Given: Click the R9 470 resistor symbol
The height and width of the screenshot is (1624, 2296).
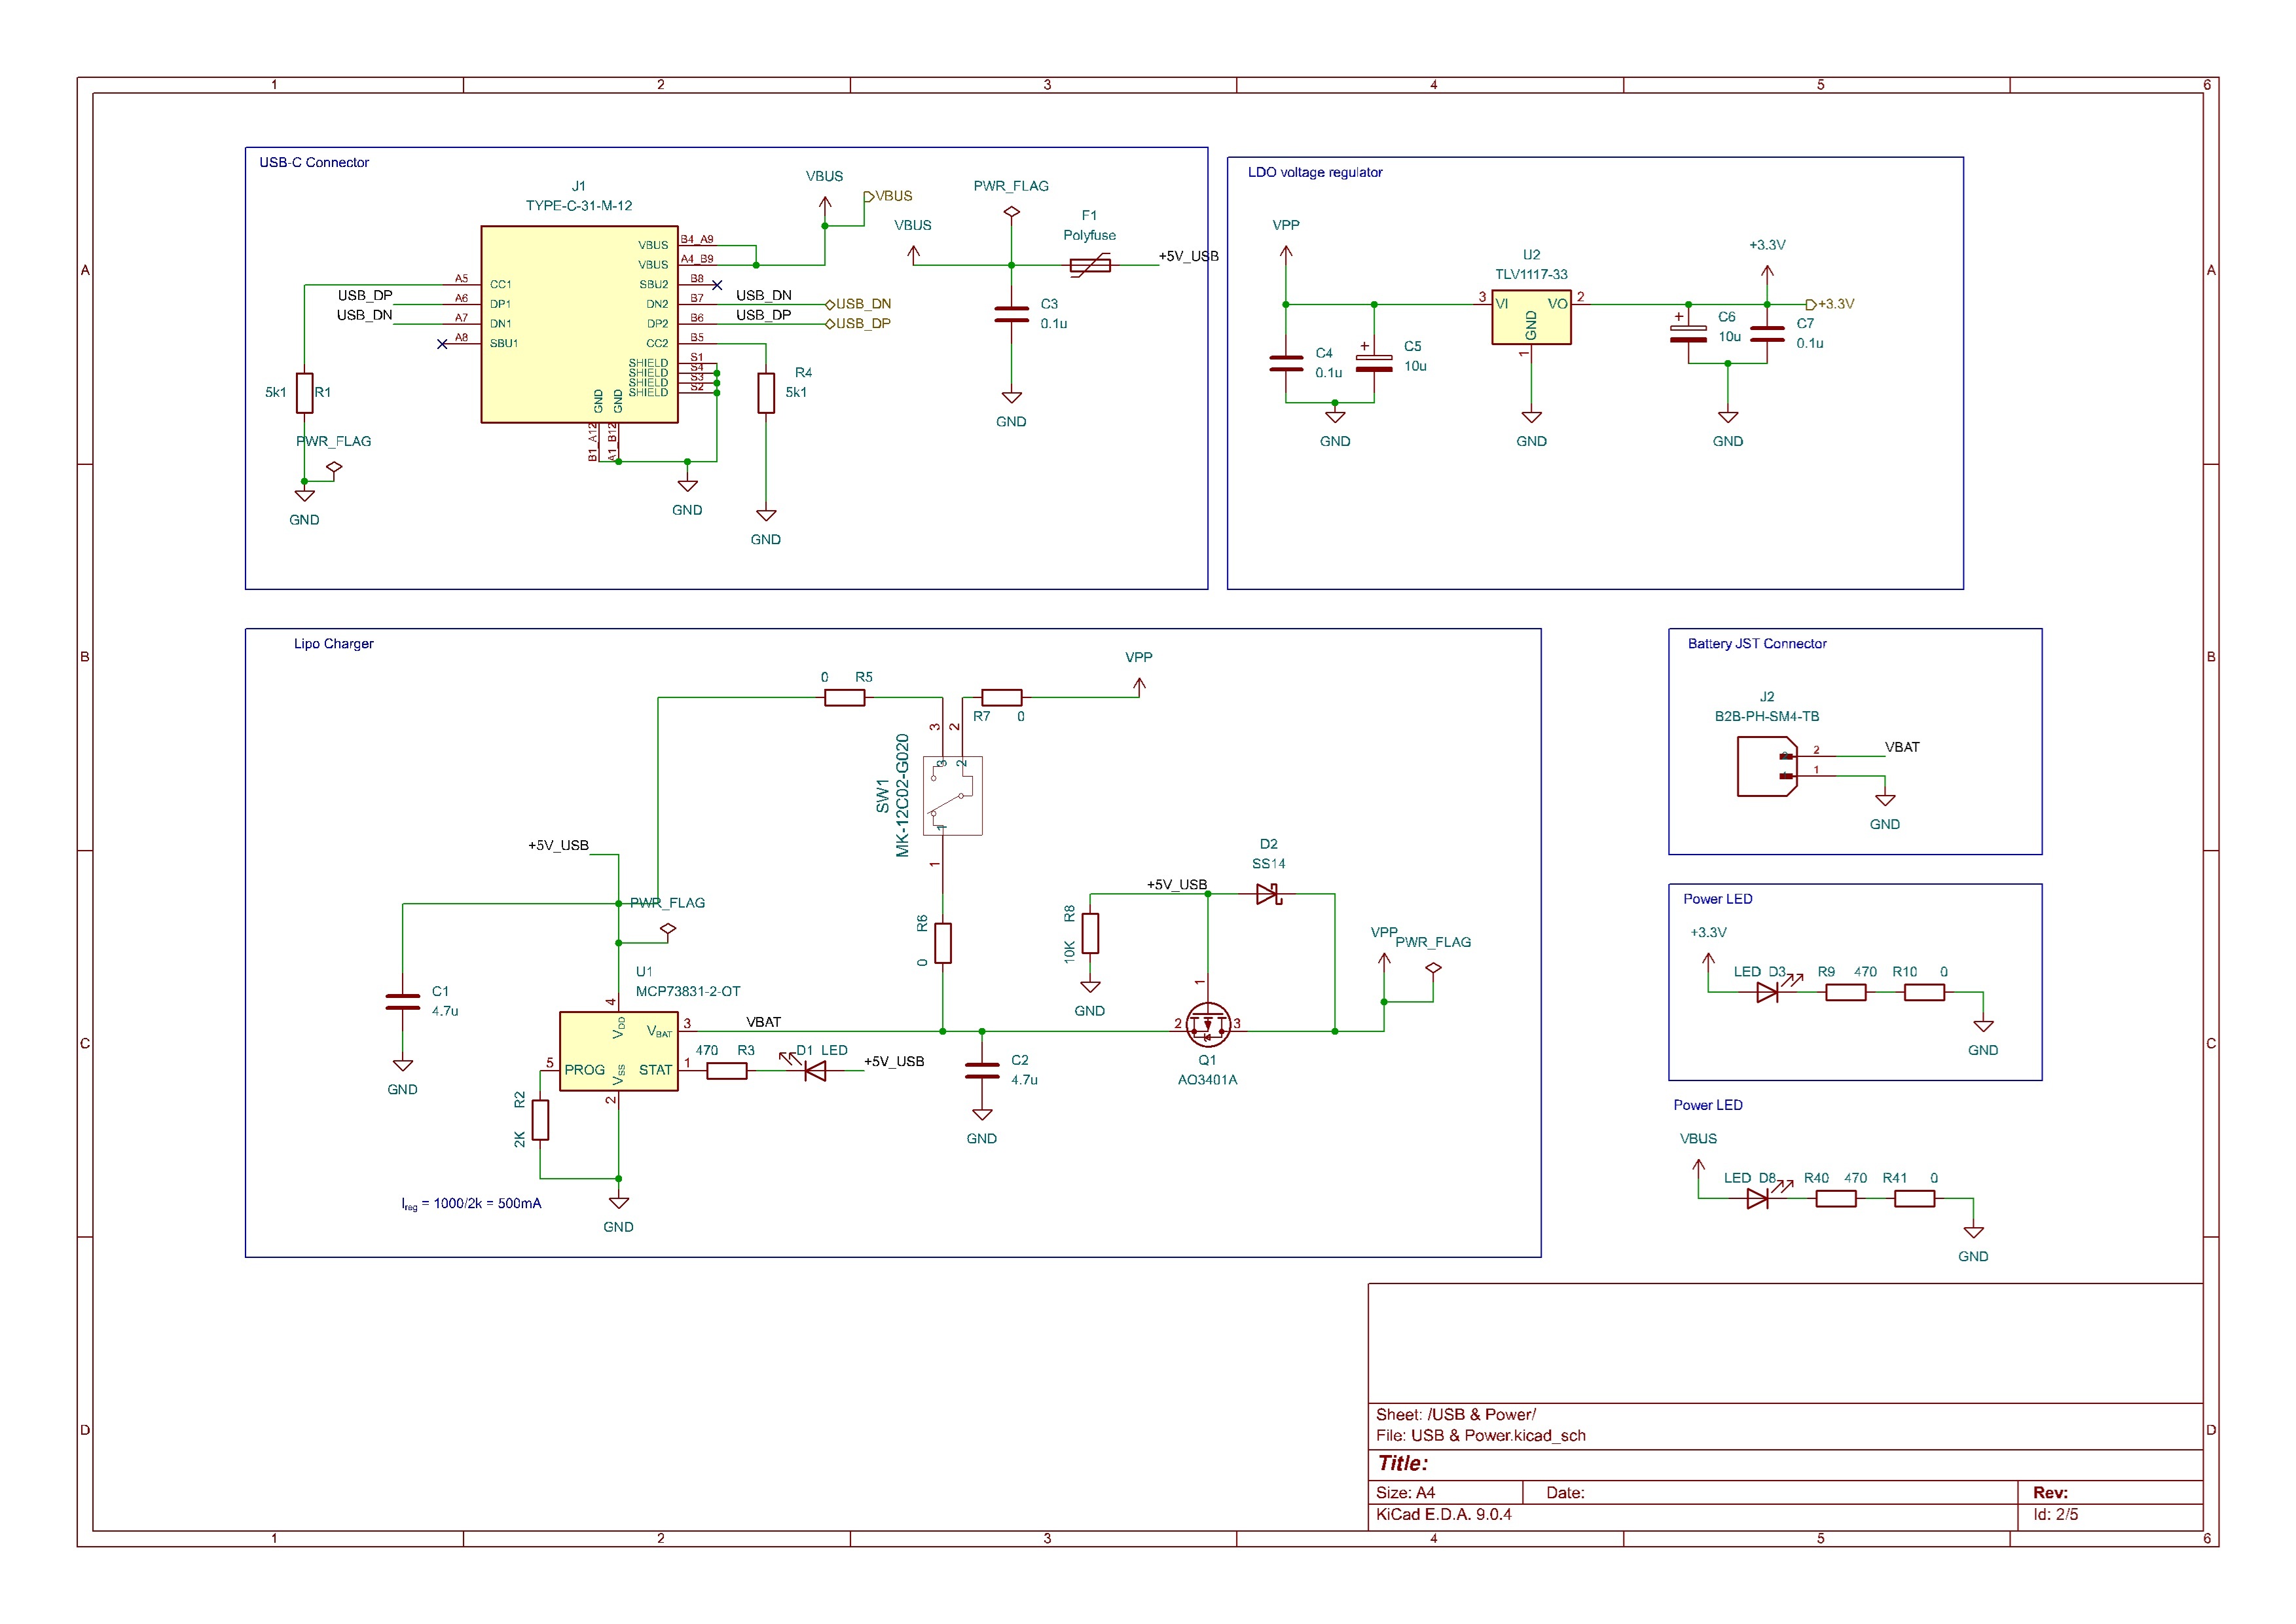Looking at the screenshot, I should coord(1846,992).
